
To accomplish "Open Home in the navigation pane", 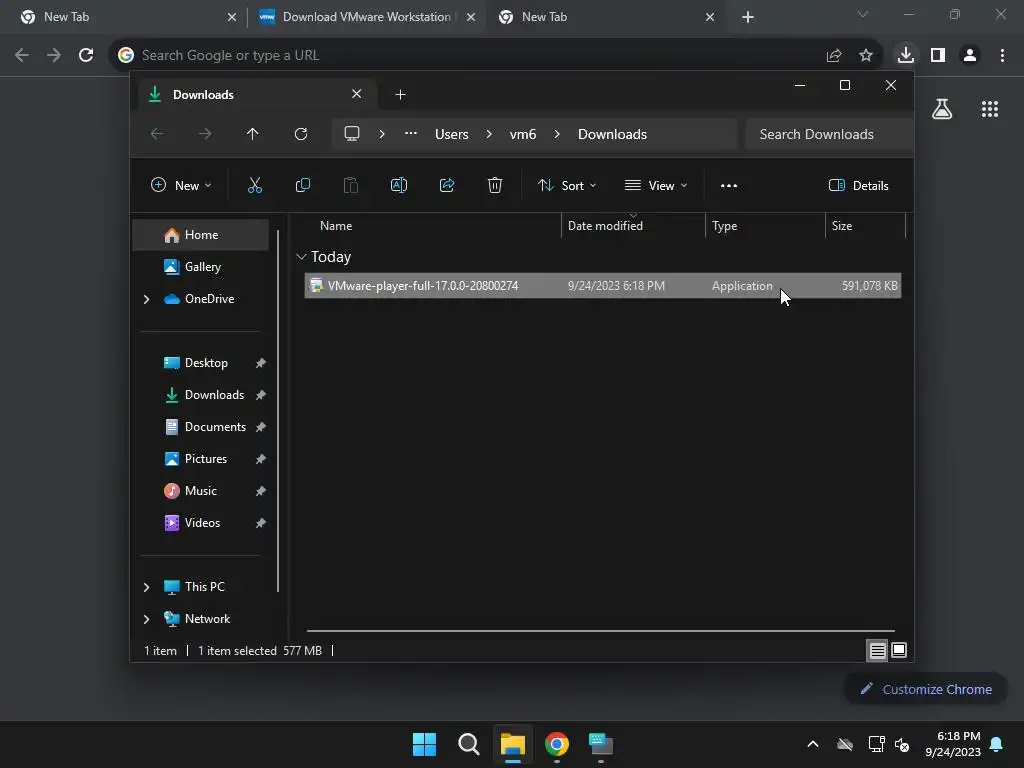I will coord(200,235).
